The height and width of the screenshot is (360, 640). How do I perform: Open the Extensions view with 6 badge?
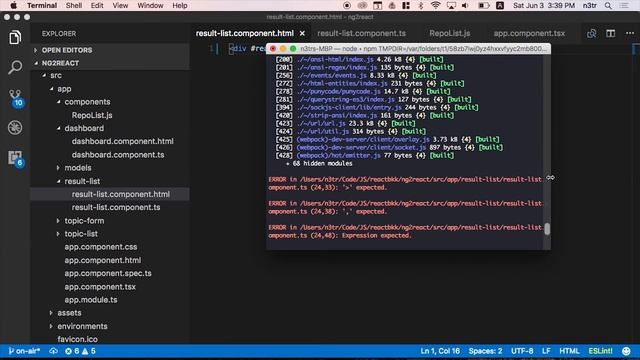16,158
